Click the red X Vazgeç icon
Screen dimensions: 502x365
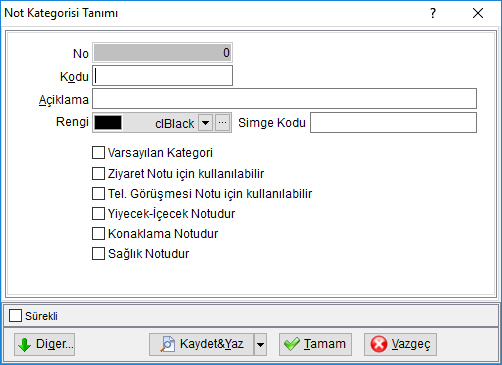click(379, 344)
